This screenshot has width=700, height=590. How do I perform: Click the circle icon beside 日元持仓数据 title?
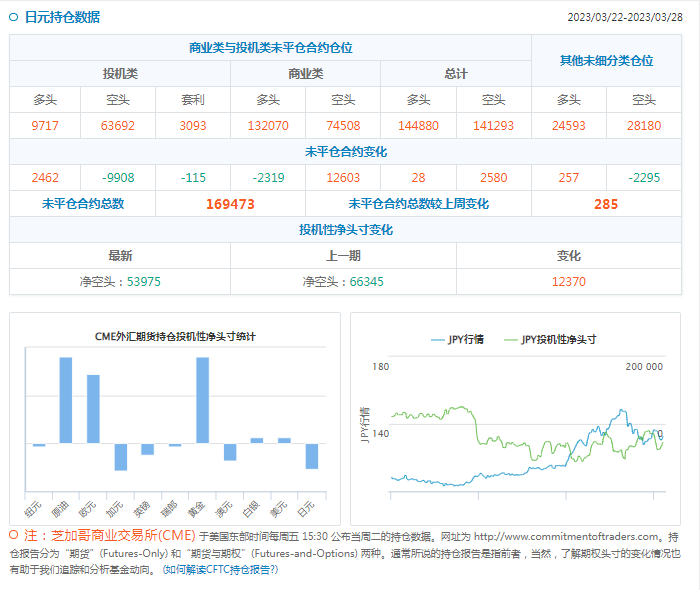pyautogui.click(x=13, y=17)
